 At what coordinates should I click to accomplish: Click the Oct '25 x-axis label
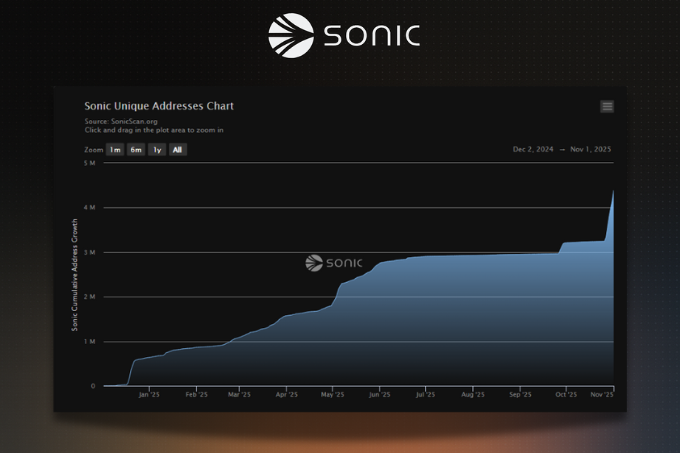tap(566, 394)
